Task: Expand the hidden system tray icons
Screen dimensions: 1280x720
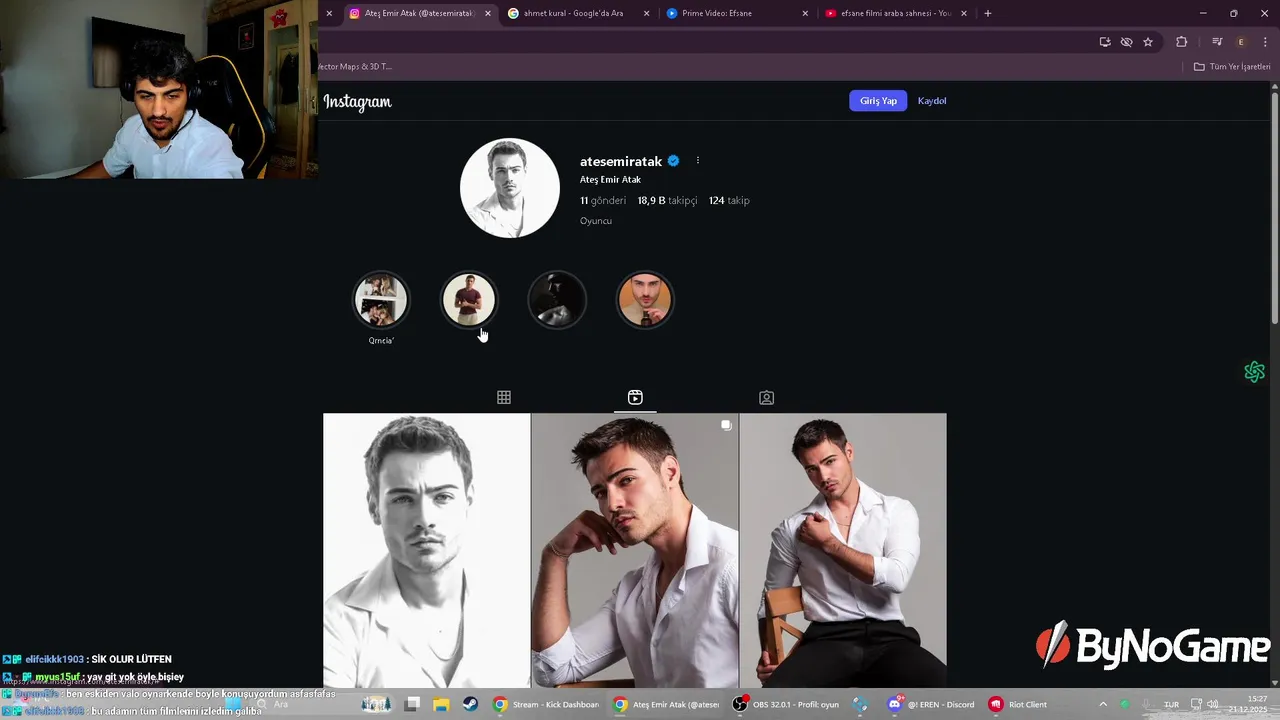Action: (1103, 705)
